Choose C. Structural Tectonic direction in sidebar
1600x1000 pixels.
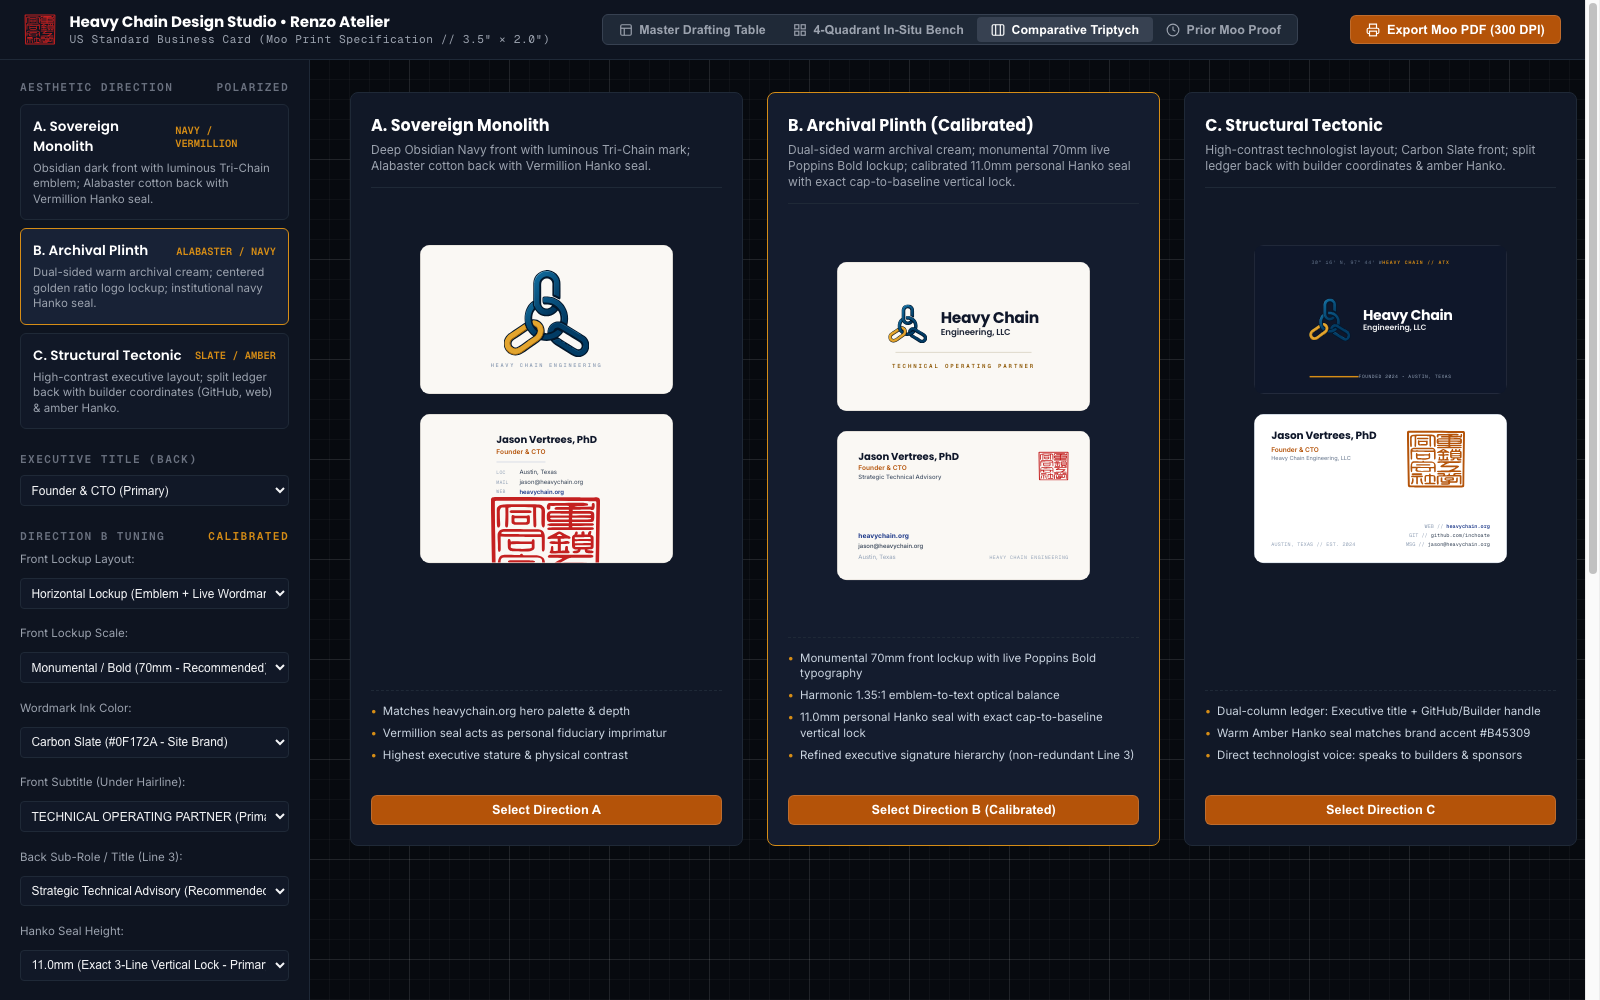point(154,381)
